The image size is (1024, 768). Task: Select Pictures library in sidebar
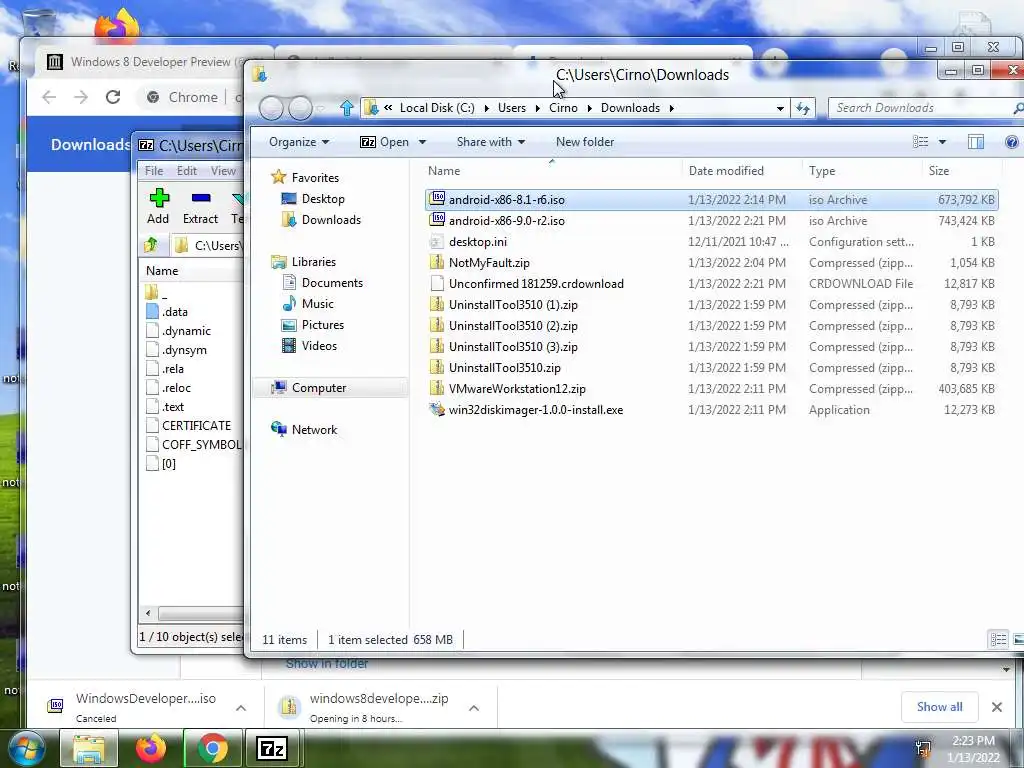click(x=312, y=325)
